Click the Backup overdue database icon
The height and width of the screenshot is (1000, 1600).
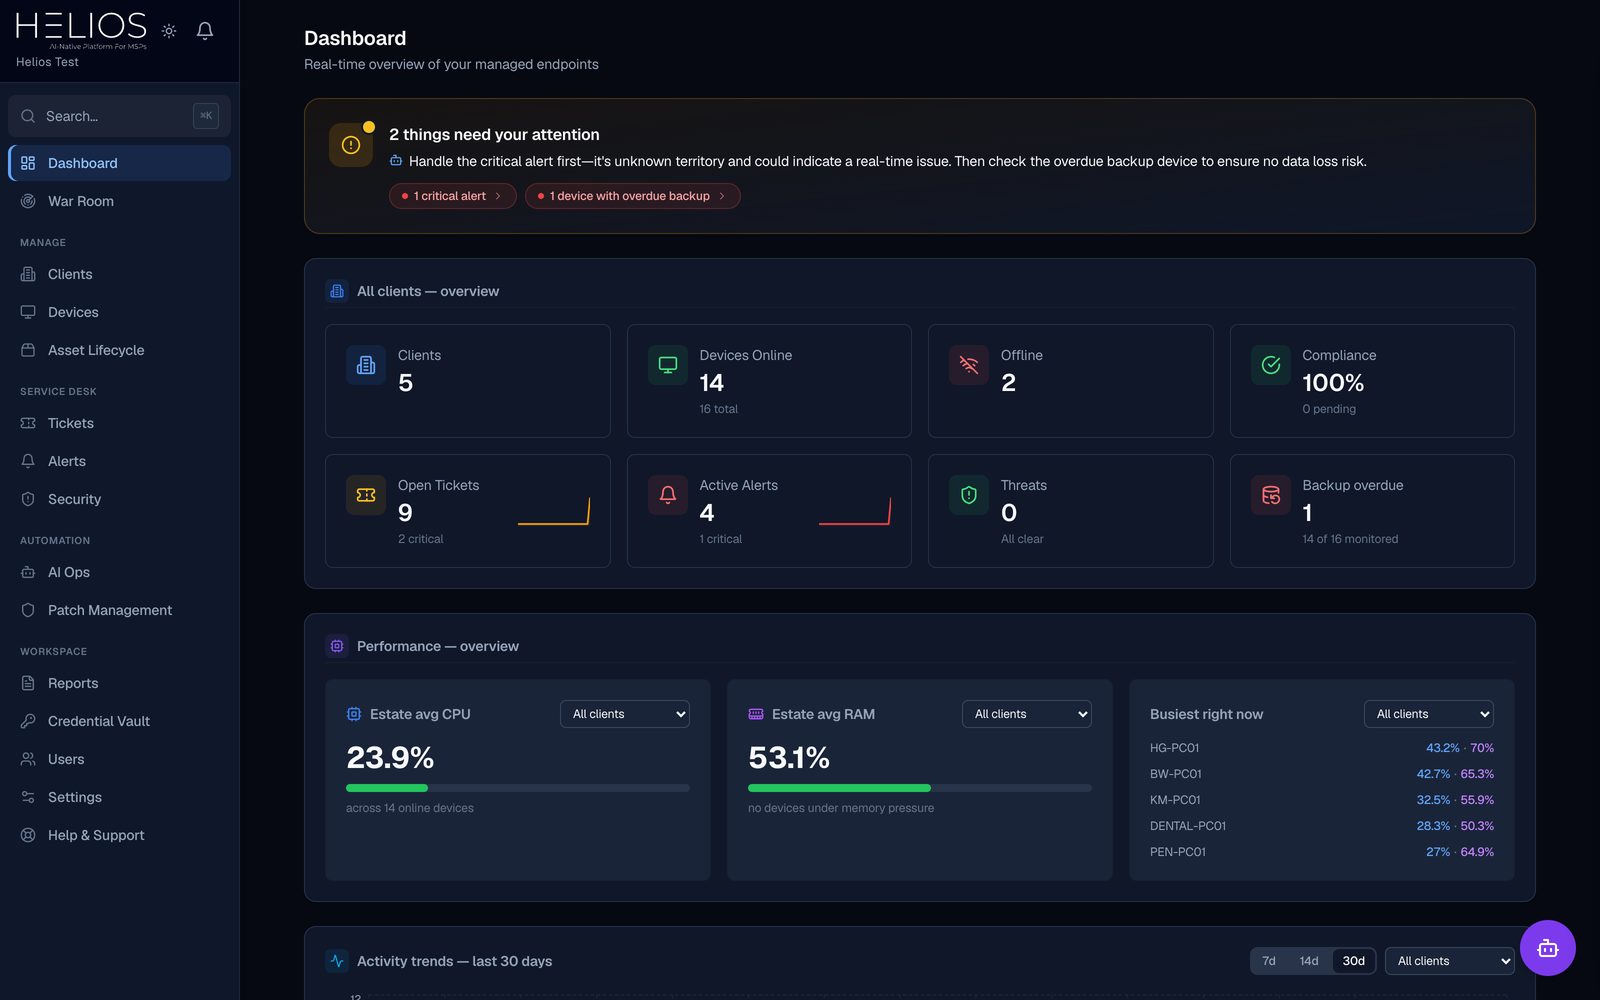(x=1271, y=495)
